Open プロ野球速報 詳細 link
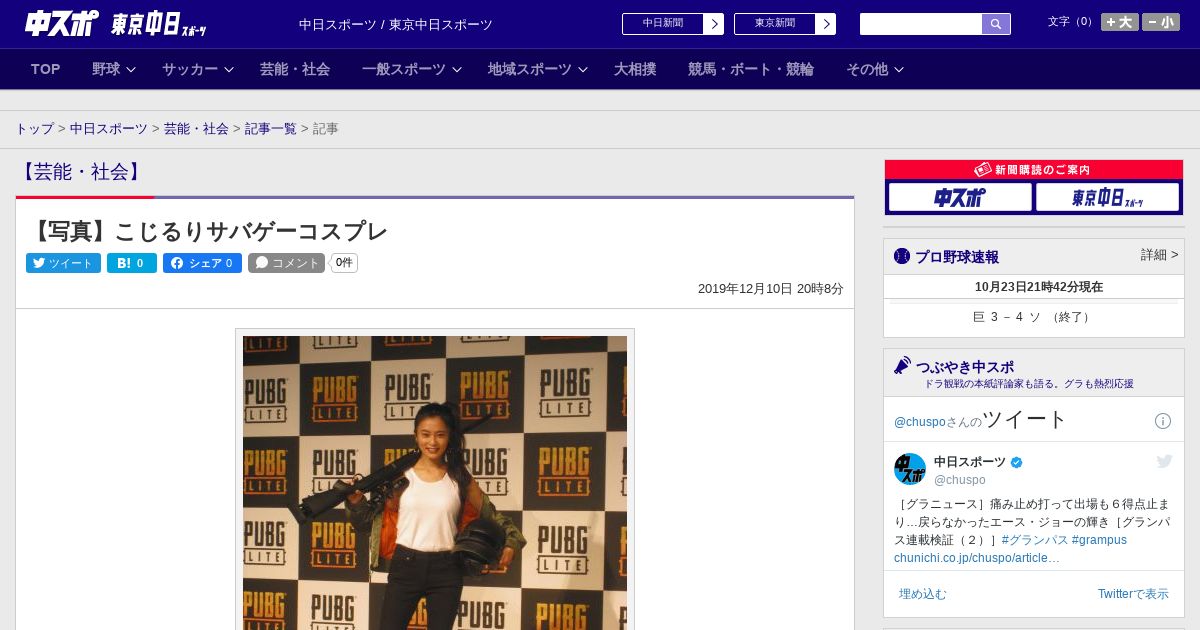1200x630 pixels. tap(1160, 255)
